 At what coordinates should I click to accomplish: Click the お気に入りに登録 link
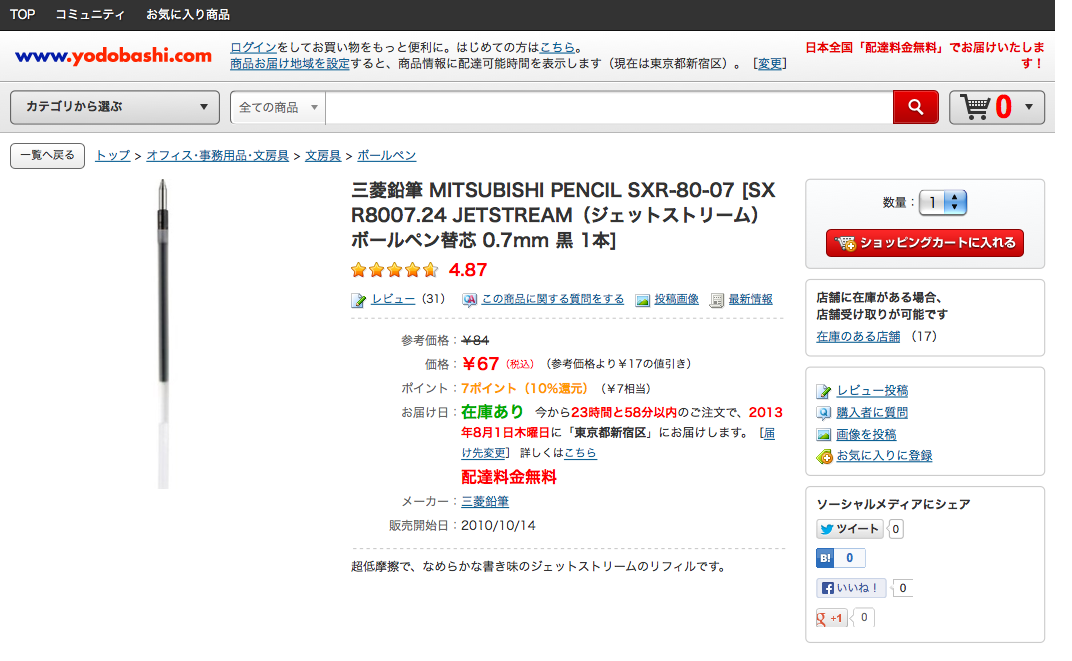[x=885, y=456]
